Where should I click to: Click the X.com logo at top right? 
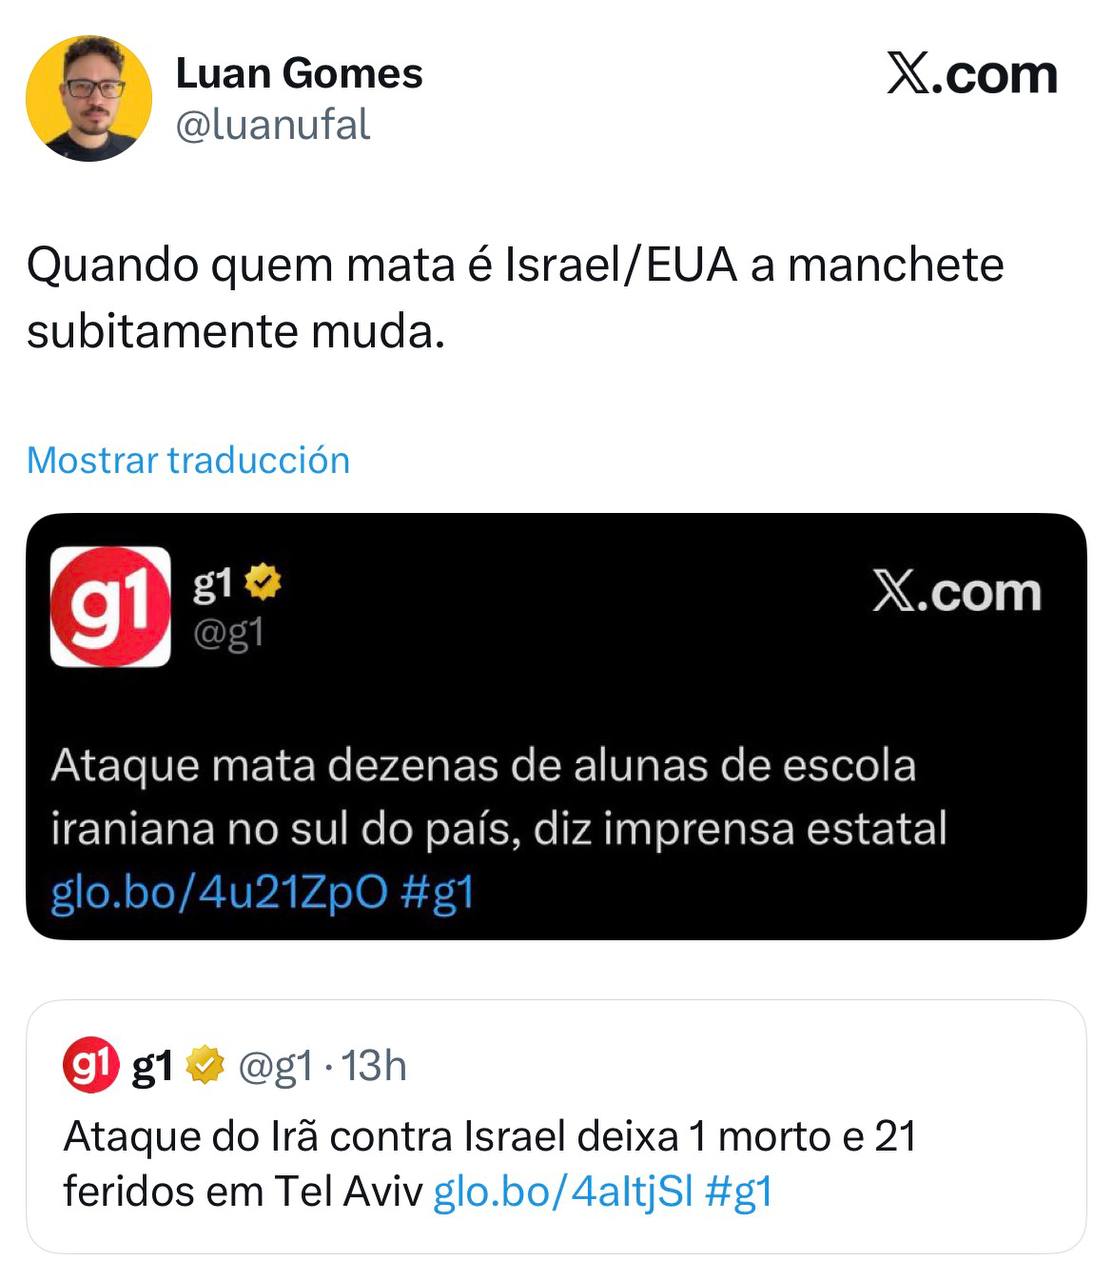(972, 75)
